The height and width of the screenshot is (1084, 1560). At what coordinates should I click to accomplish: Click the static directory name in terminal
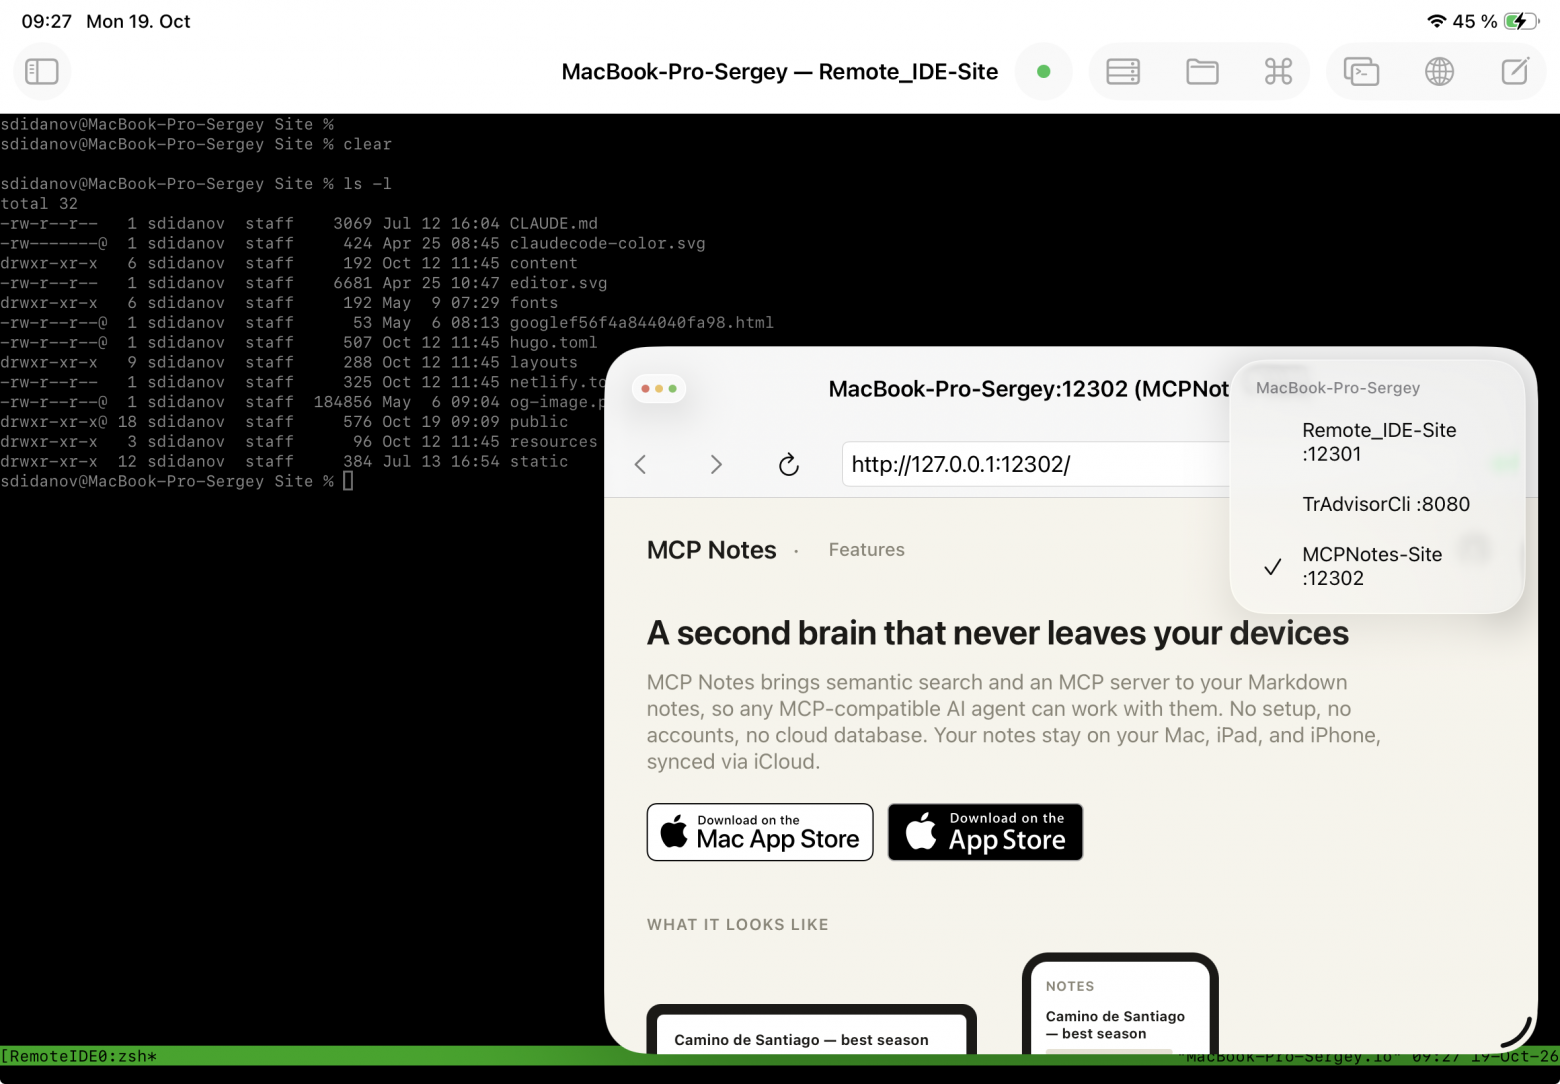pos(538,462)
